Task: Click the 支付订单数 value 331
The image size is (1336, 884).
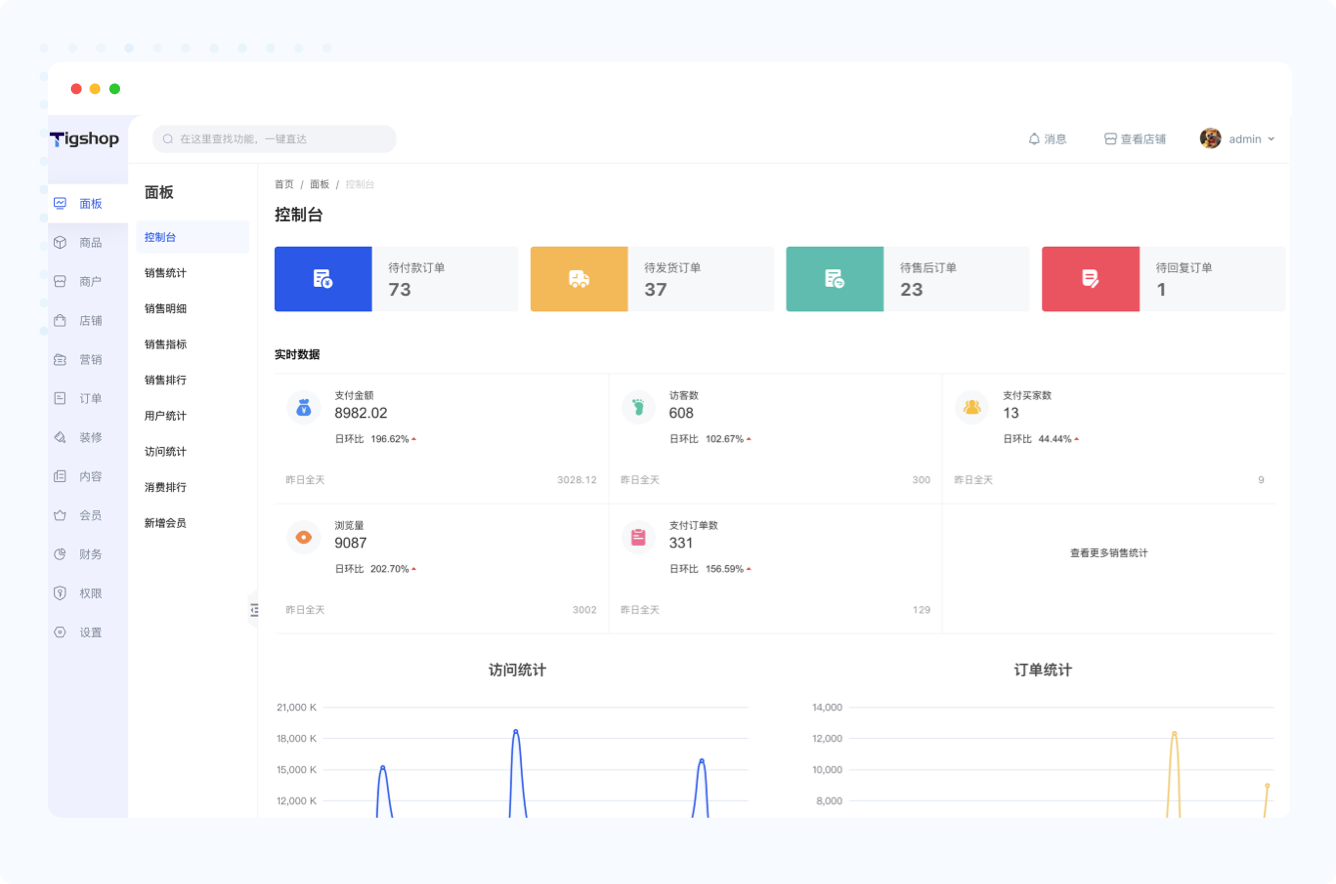Action: (681, 543)
